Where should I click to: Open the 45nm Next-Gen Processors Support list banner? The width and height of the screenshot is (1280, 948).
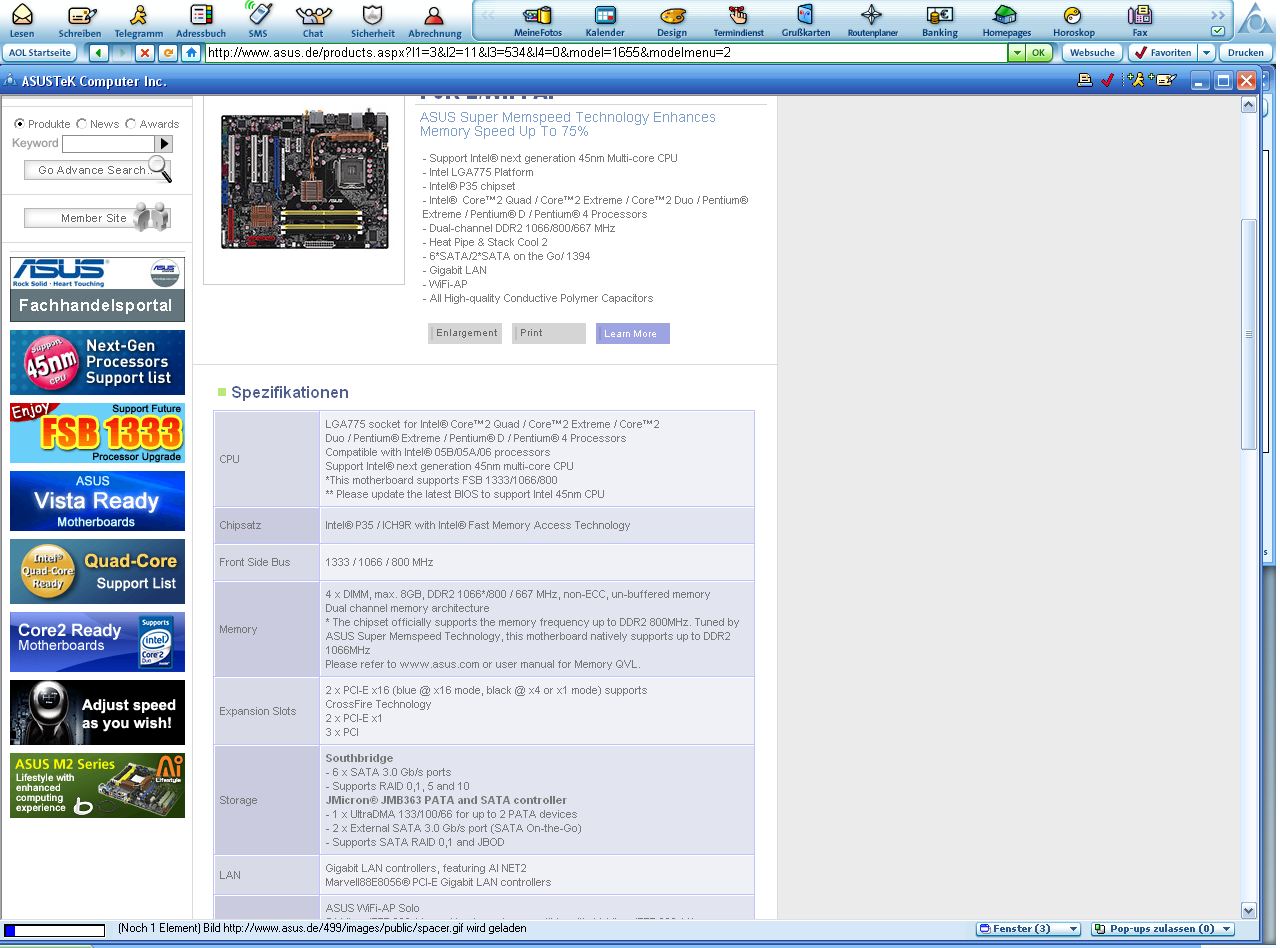(97, 362)
